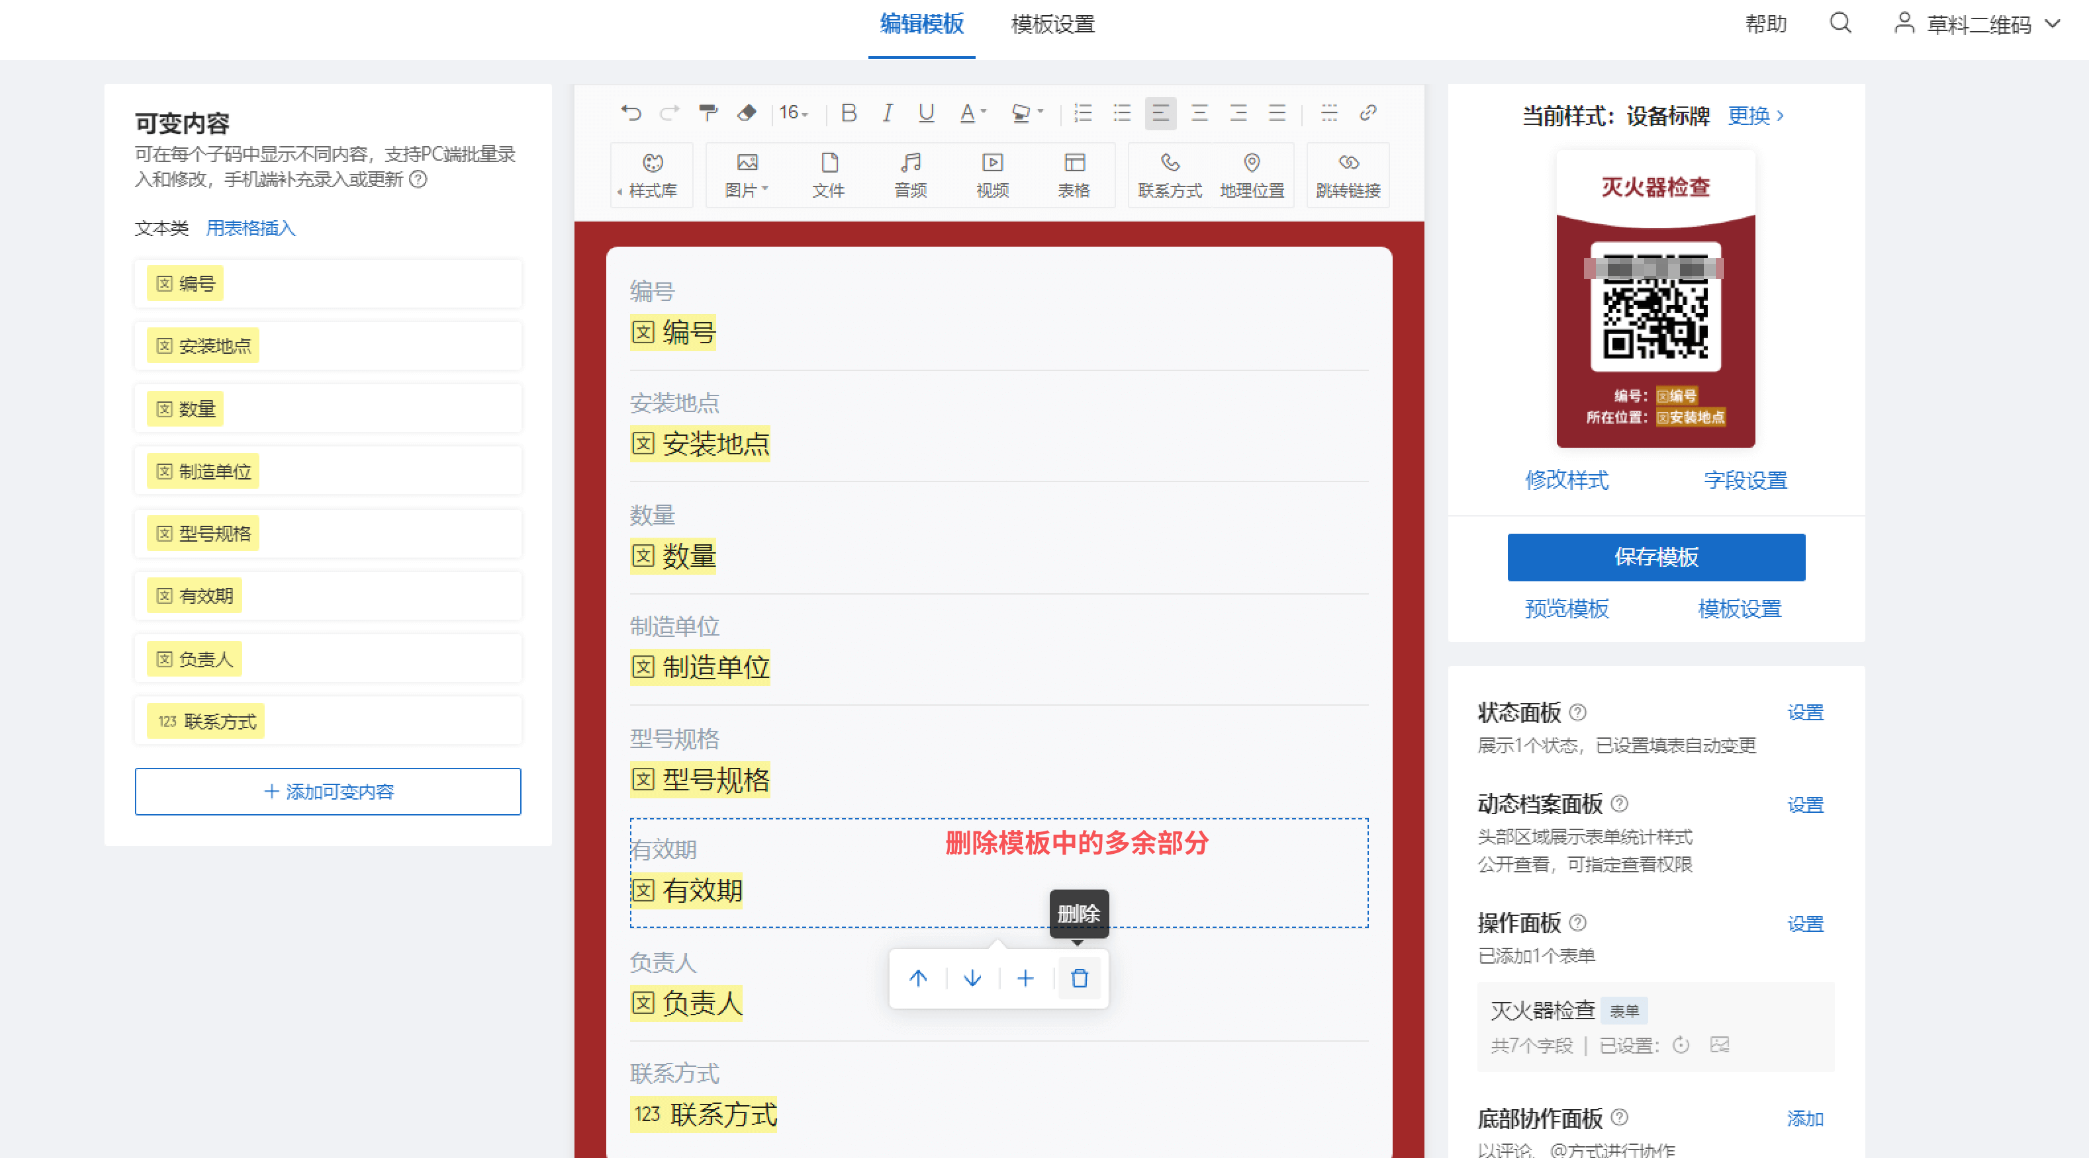Switch to 模板设置 tab
The width and height of the screenshot is (2089, 1158).
(x=1052, y=24)
